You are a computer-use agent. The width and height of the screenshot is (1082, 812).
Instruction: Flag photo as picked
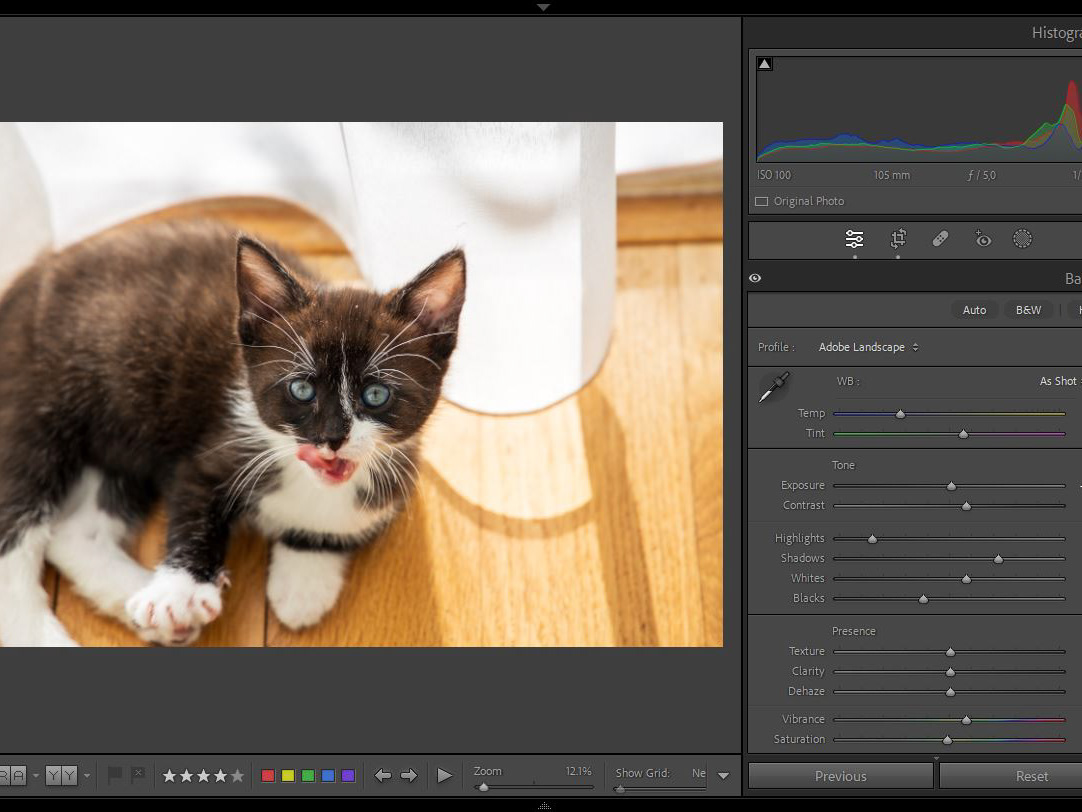(x=115, y=775)
